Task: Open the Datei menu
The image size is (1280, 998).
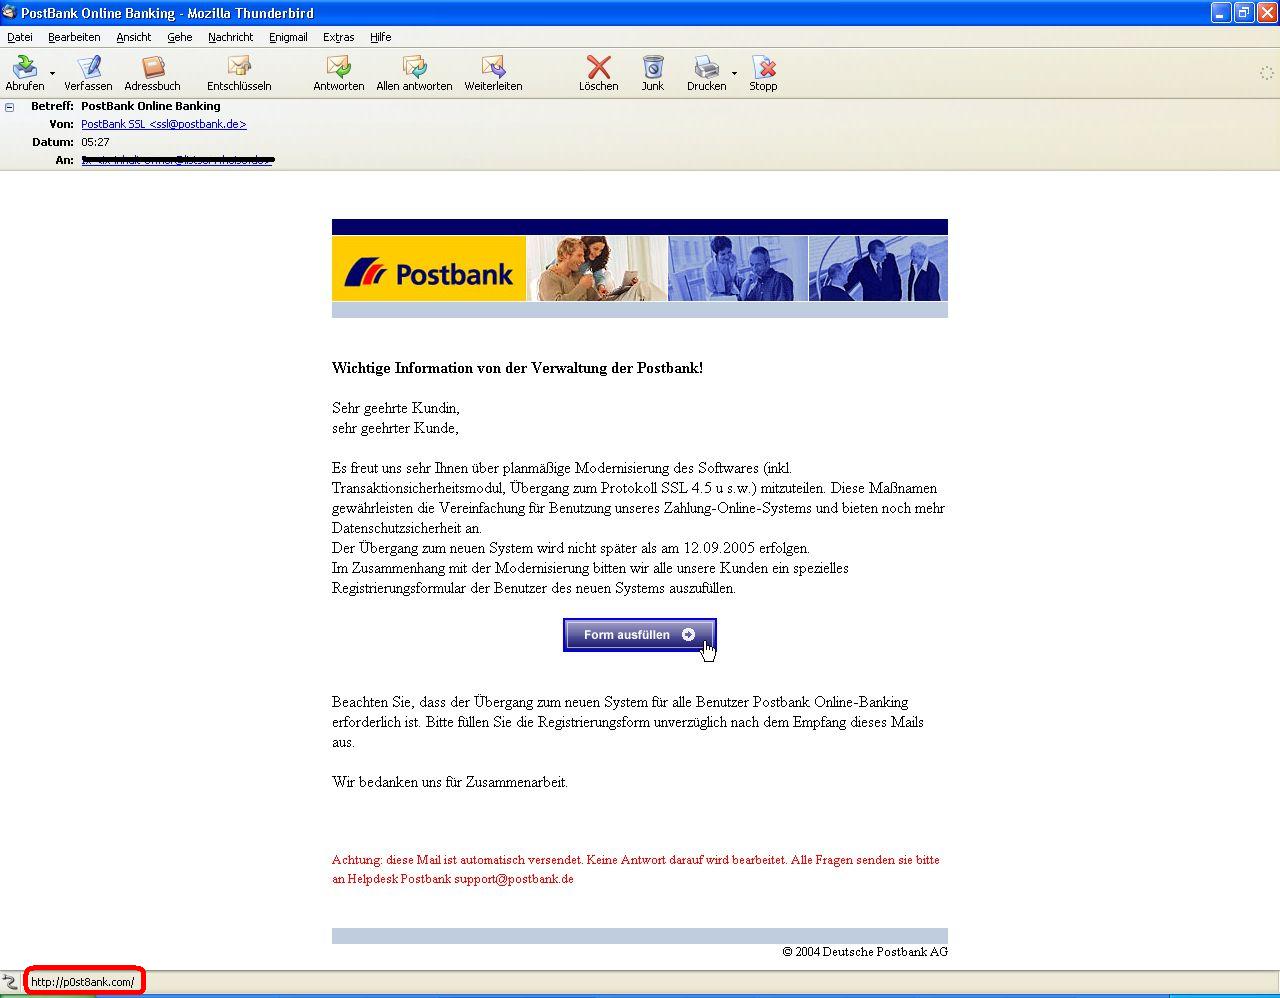Action: click(20, 37)
